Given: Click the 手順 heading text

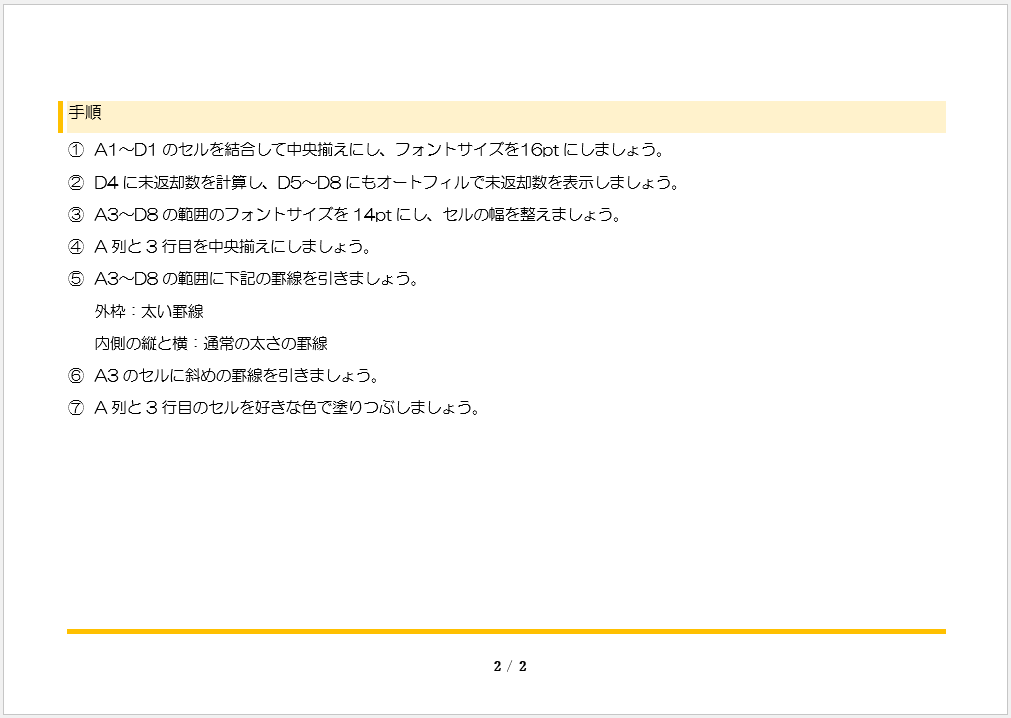Looking at the screenshot, I should pos(85,113).
